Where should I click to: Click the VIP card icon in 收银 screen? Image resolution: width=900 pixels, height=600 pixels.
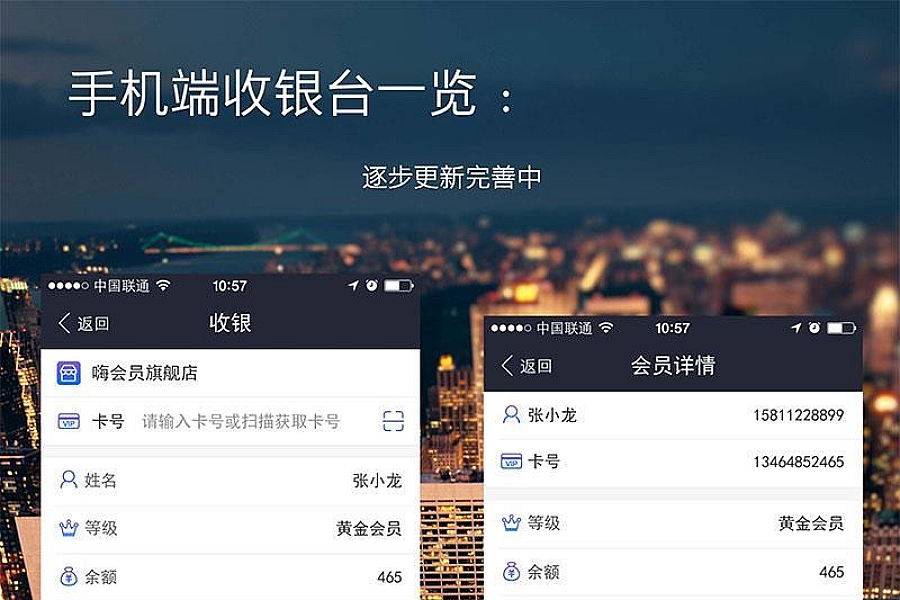[68, 421]
